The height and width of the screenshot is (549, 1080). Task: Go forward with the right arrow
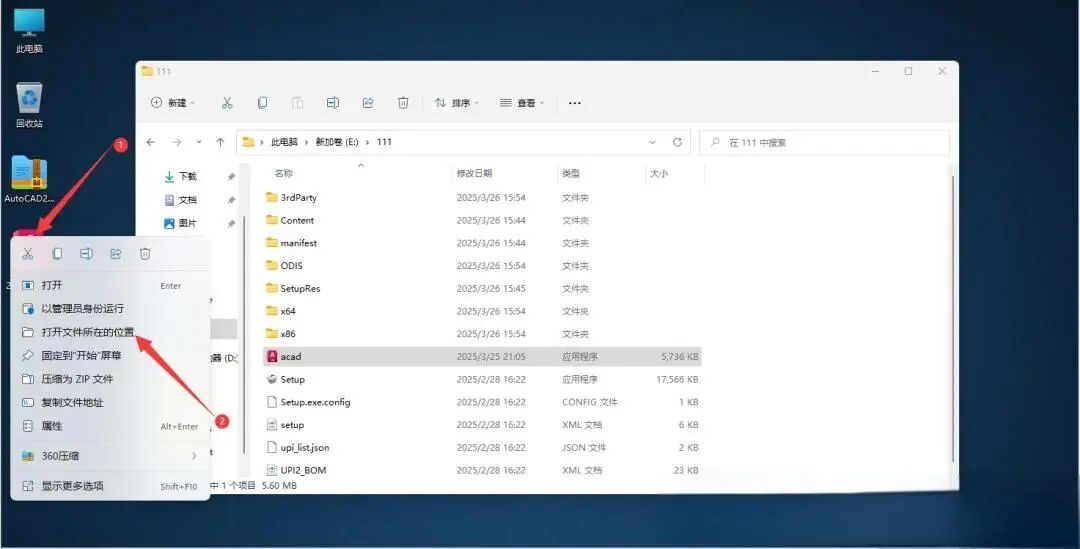click(x=177, y=142)
